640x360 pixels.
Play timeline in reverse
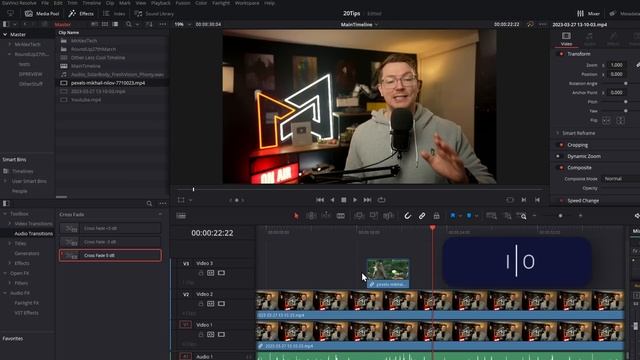(x=332, y=200)
